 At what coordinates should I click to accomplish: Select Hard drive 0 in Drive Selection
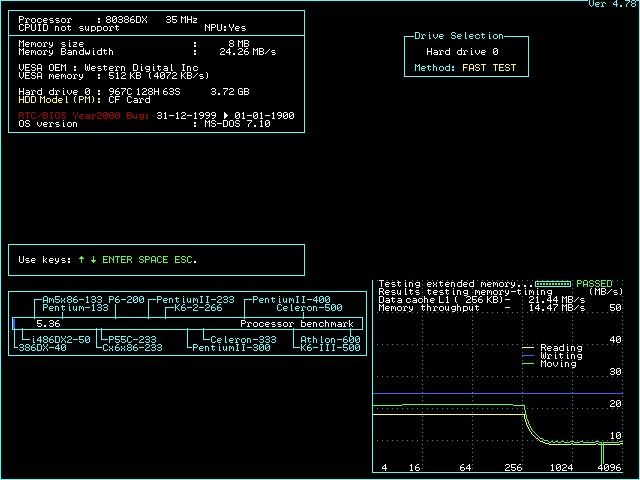[x=462, y=51]
